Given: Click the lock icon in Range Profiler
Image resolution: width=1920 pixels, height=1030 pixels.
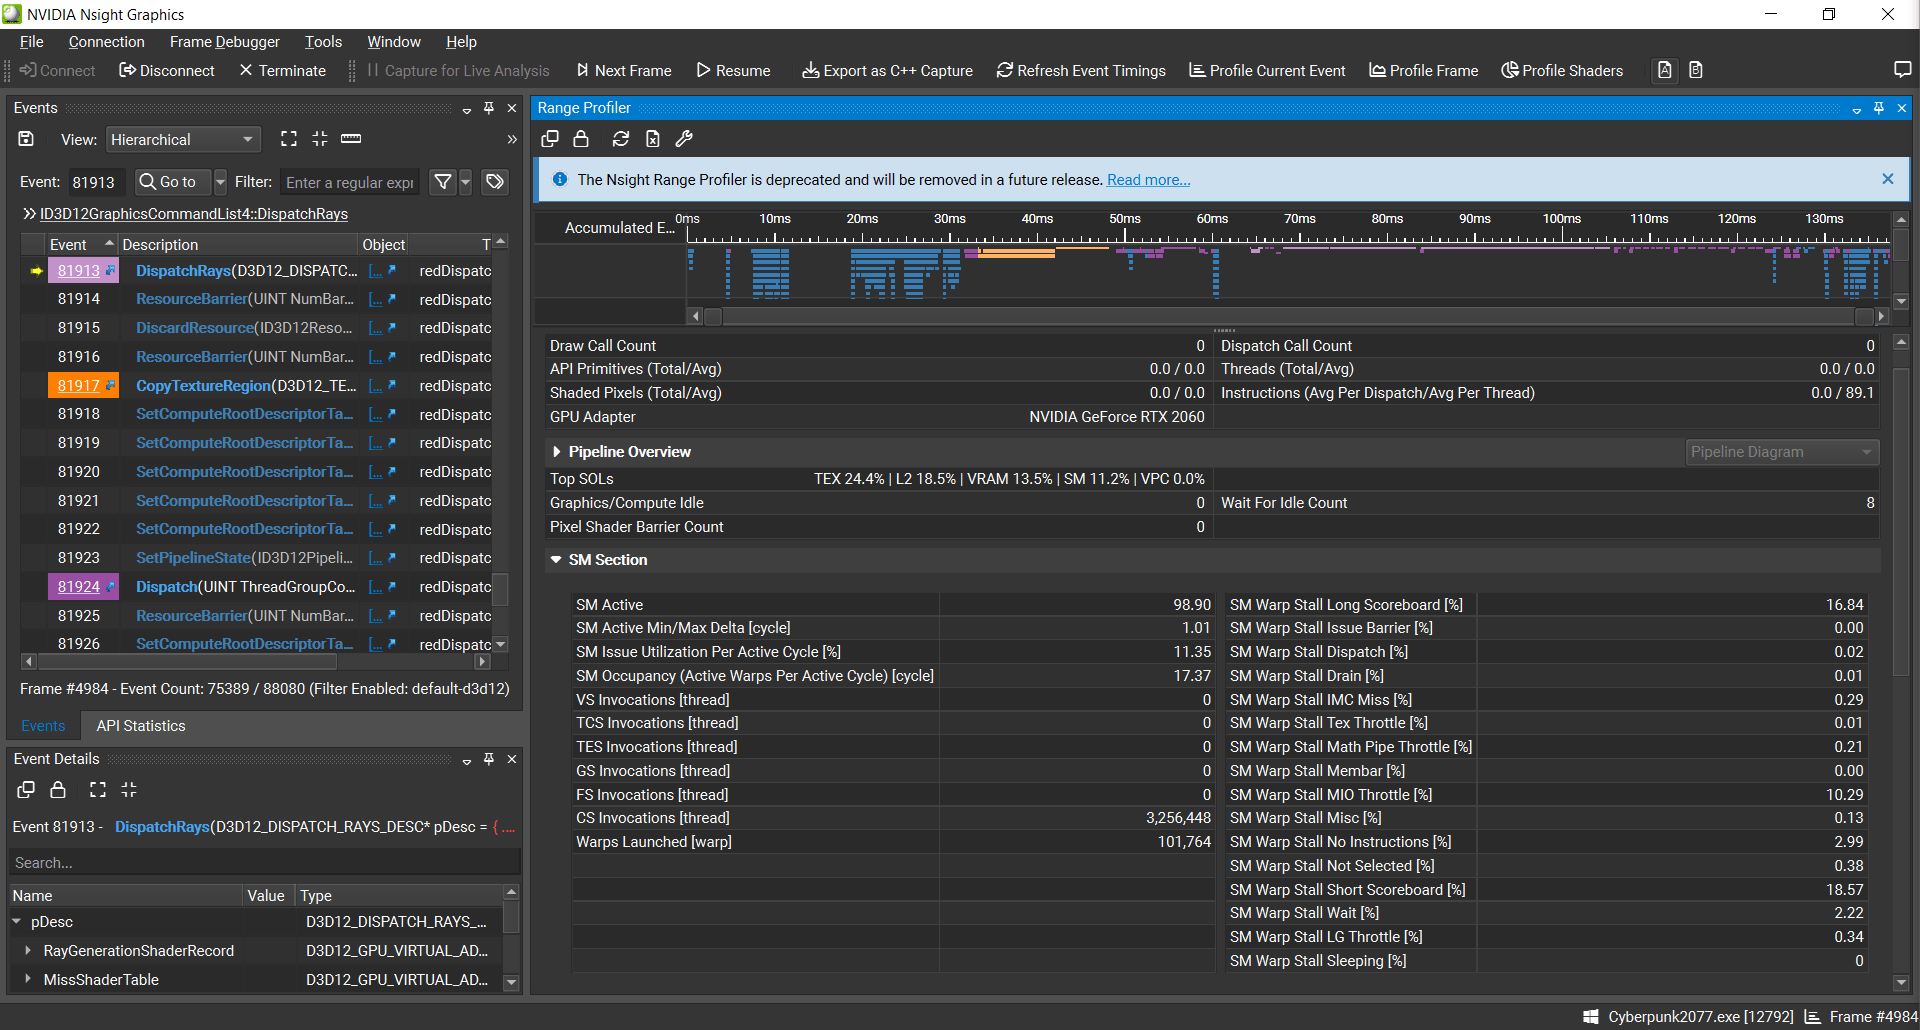Looking at the screenshot, I should (x=581, y=139).
